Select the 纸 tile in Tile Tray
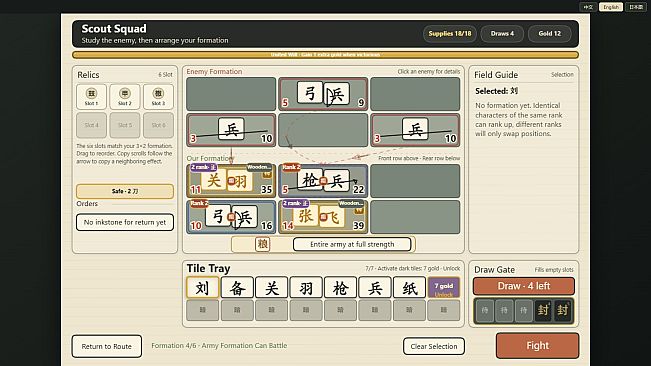The image size is (651, 366). (409, 287)
